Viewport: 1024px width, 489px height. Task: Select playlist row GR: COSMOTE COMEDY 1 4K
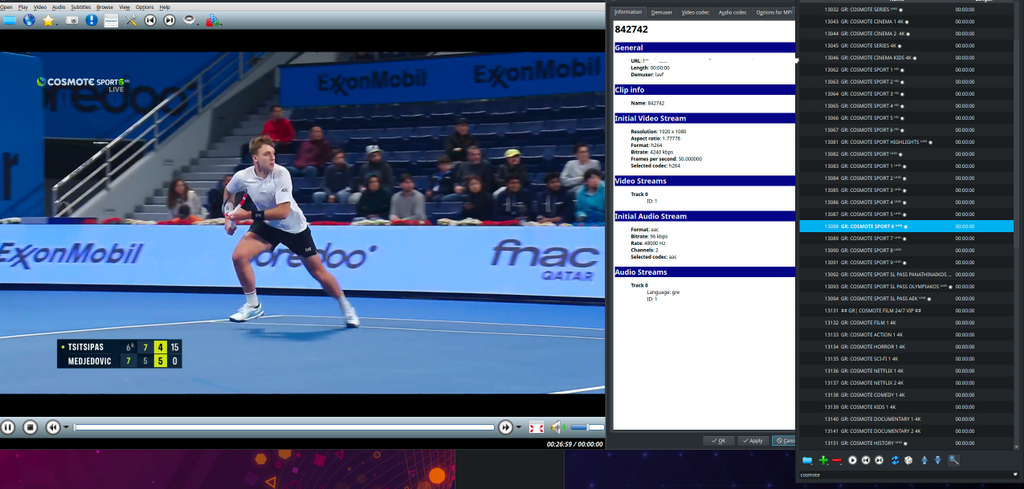906,395
